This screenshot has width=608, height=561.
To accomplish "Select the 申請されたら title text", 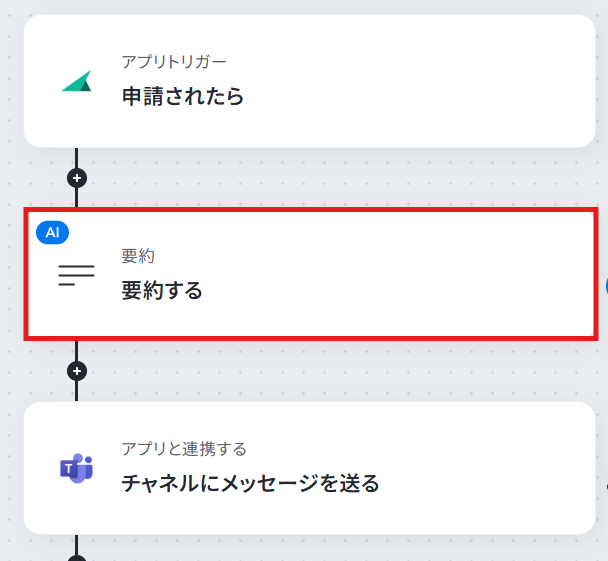I will [x=183, y=96].
